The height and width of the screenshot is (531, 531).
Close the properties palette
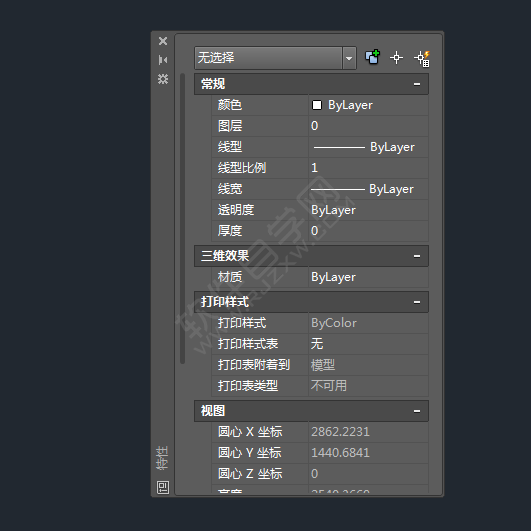[163, 41]
